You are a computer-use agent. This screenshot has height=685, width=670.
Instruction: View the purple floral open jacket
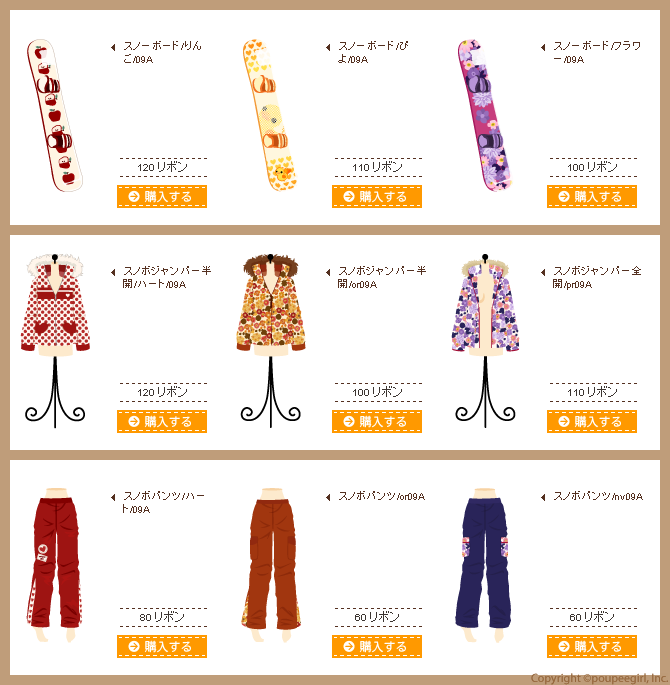[x=485, y=340]
